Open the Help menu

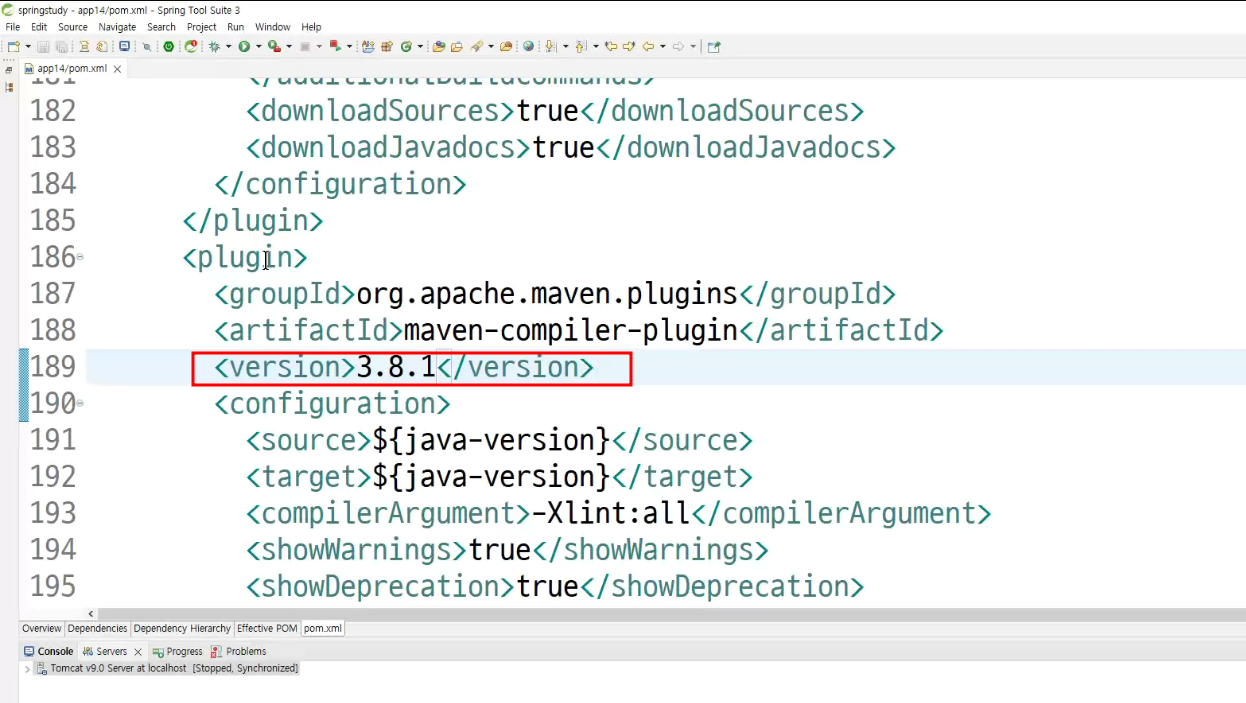pos(312,27)
